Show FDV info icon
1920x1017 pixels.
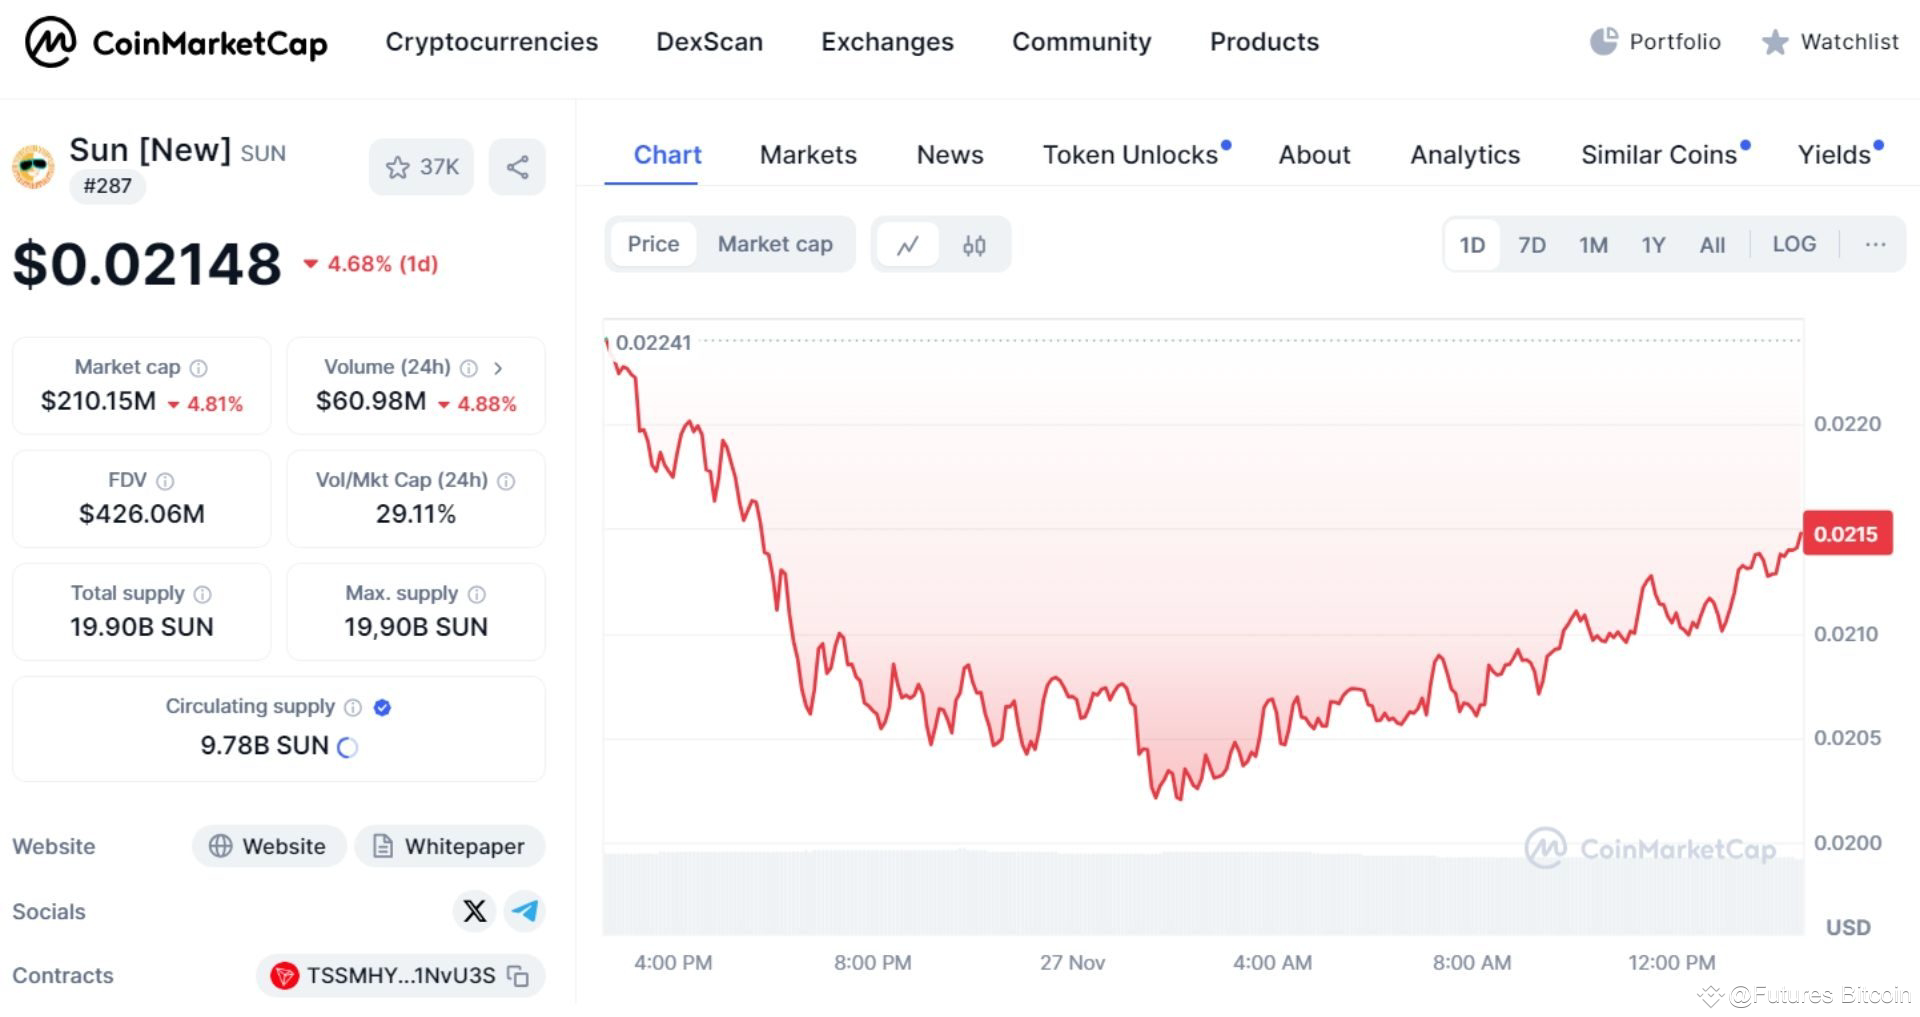pyautogui.click(x=166, y=481)
